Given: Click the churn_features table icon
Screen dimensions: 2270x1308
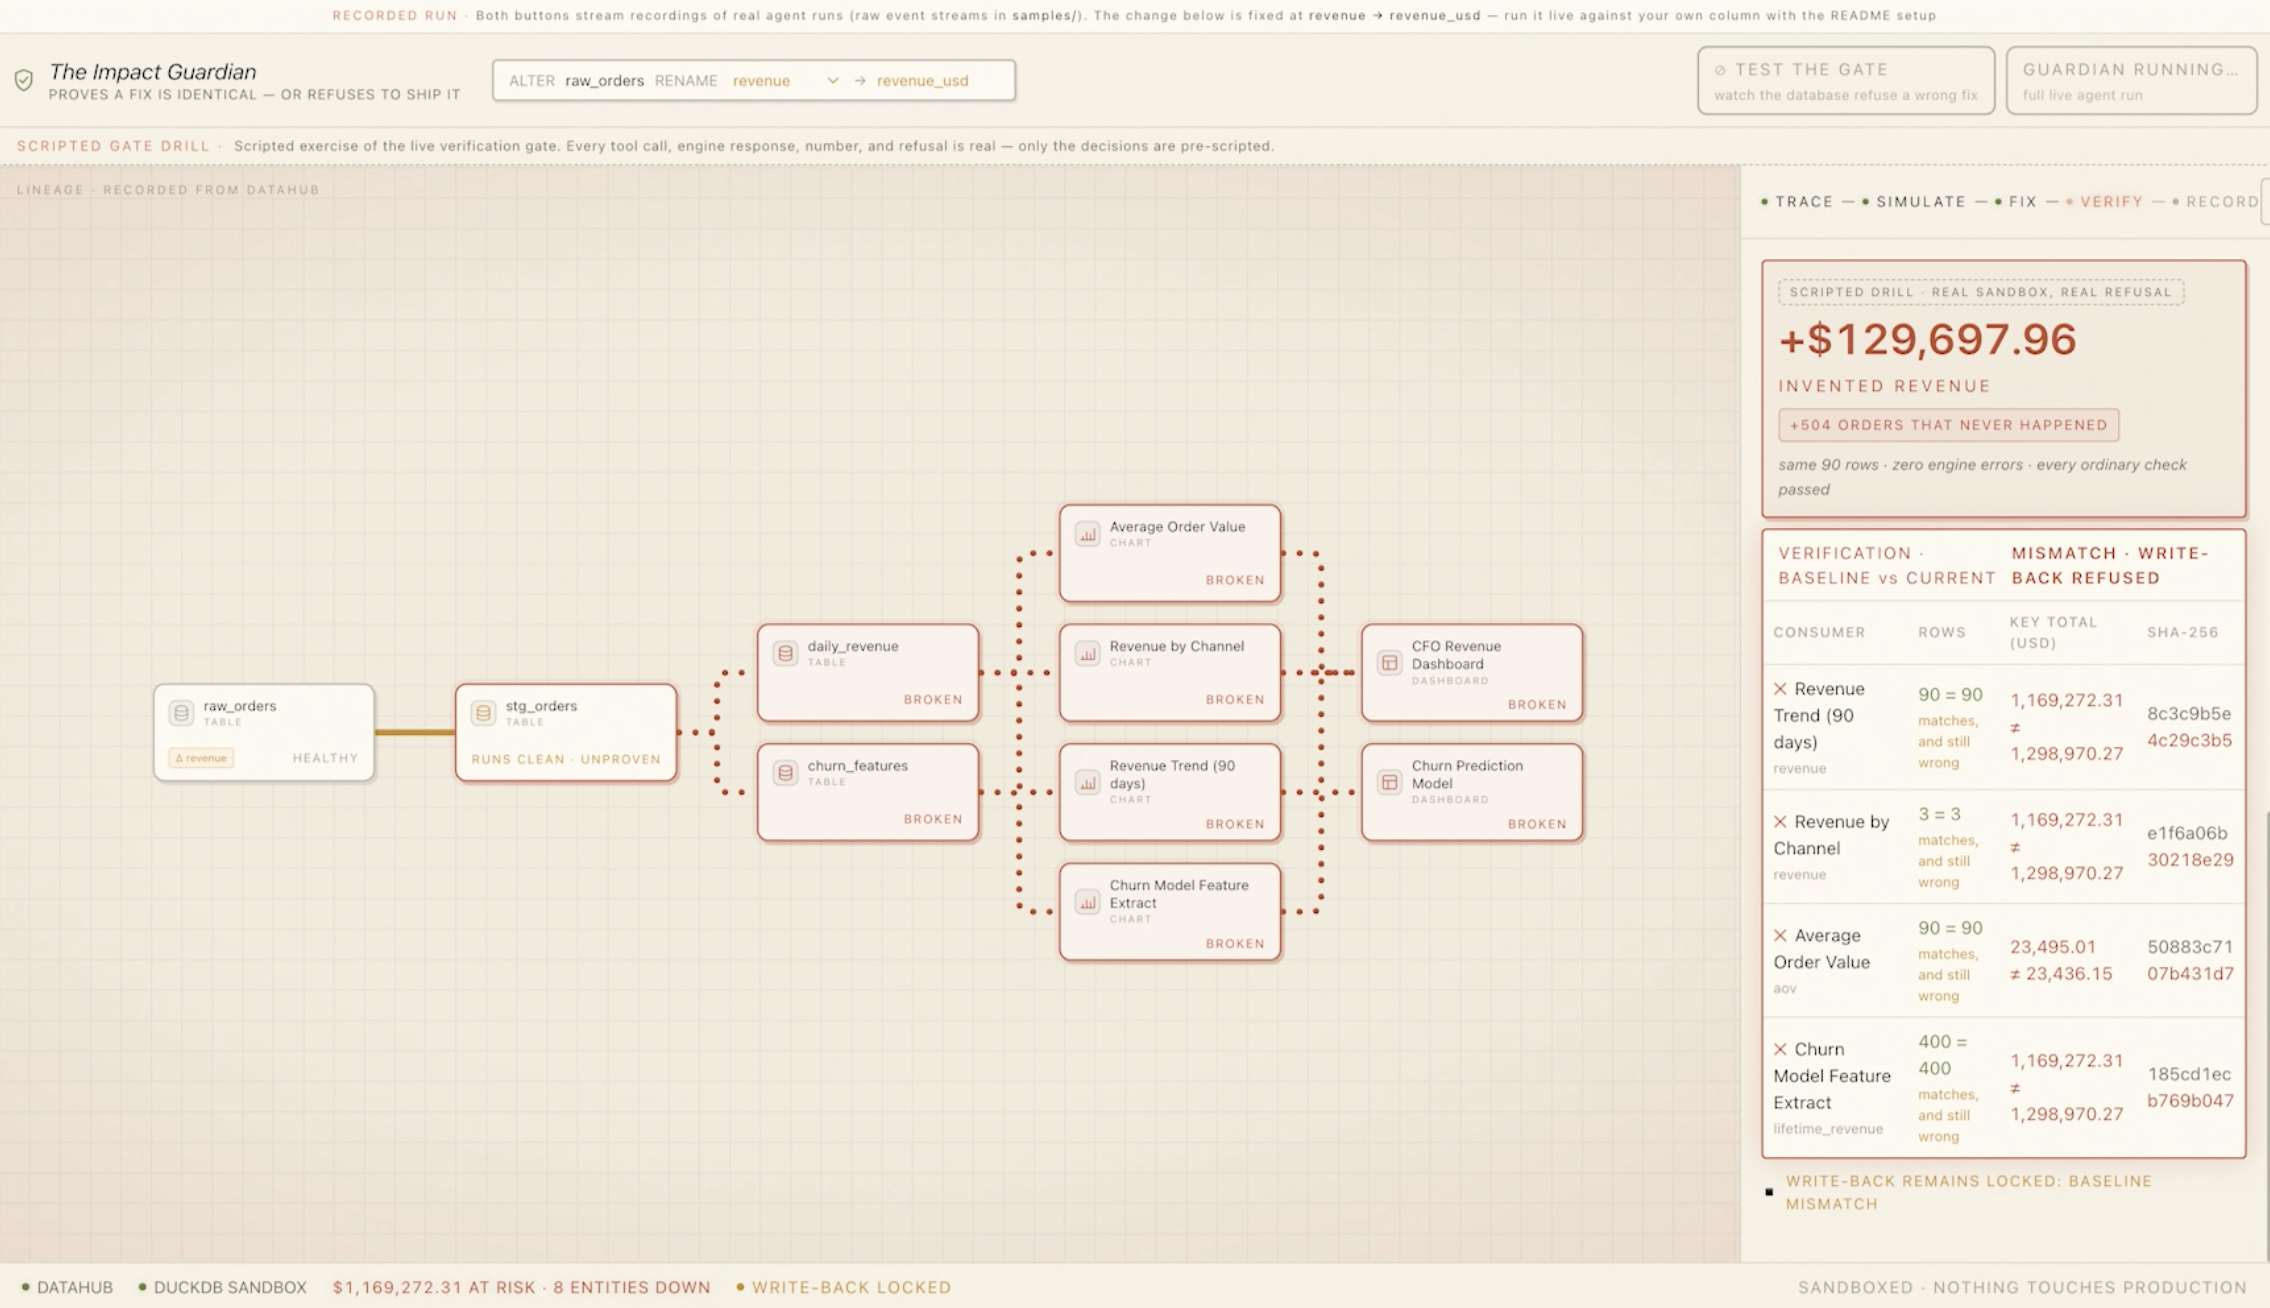Looking at the screenshot, I should pyautogui.click(x=785, y=772).
